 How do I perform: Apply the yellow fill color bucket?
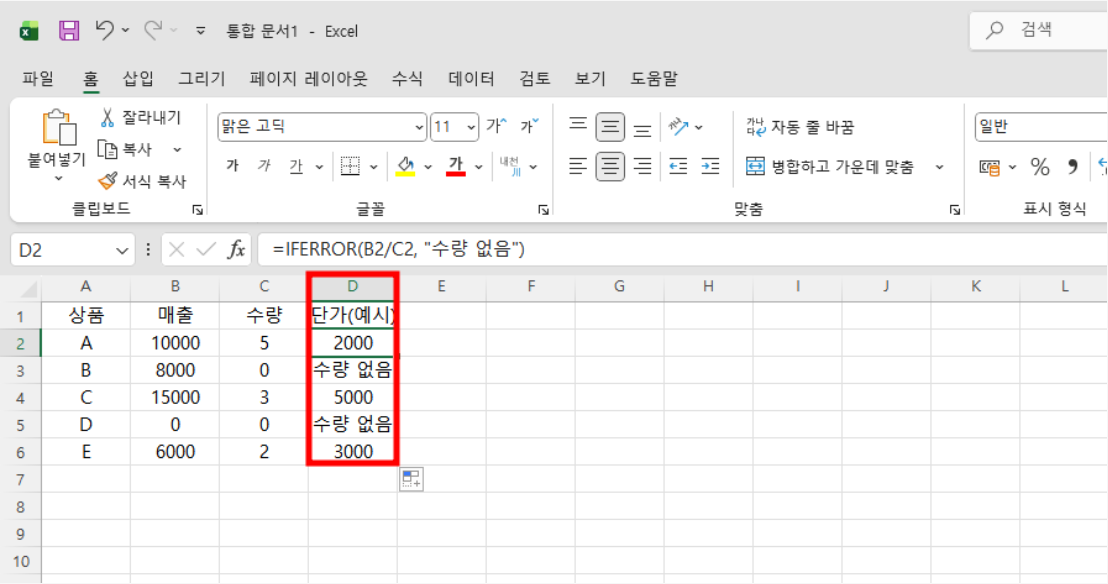pyautogui.click(x=406, y=166)
